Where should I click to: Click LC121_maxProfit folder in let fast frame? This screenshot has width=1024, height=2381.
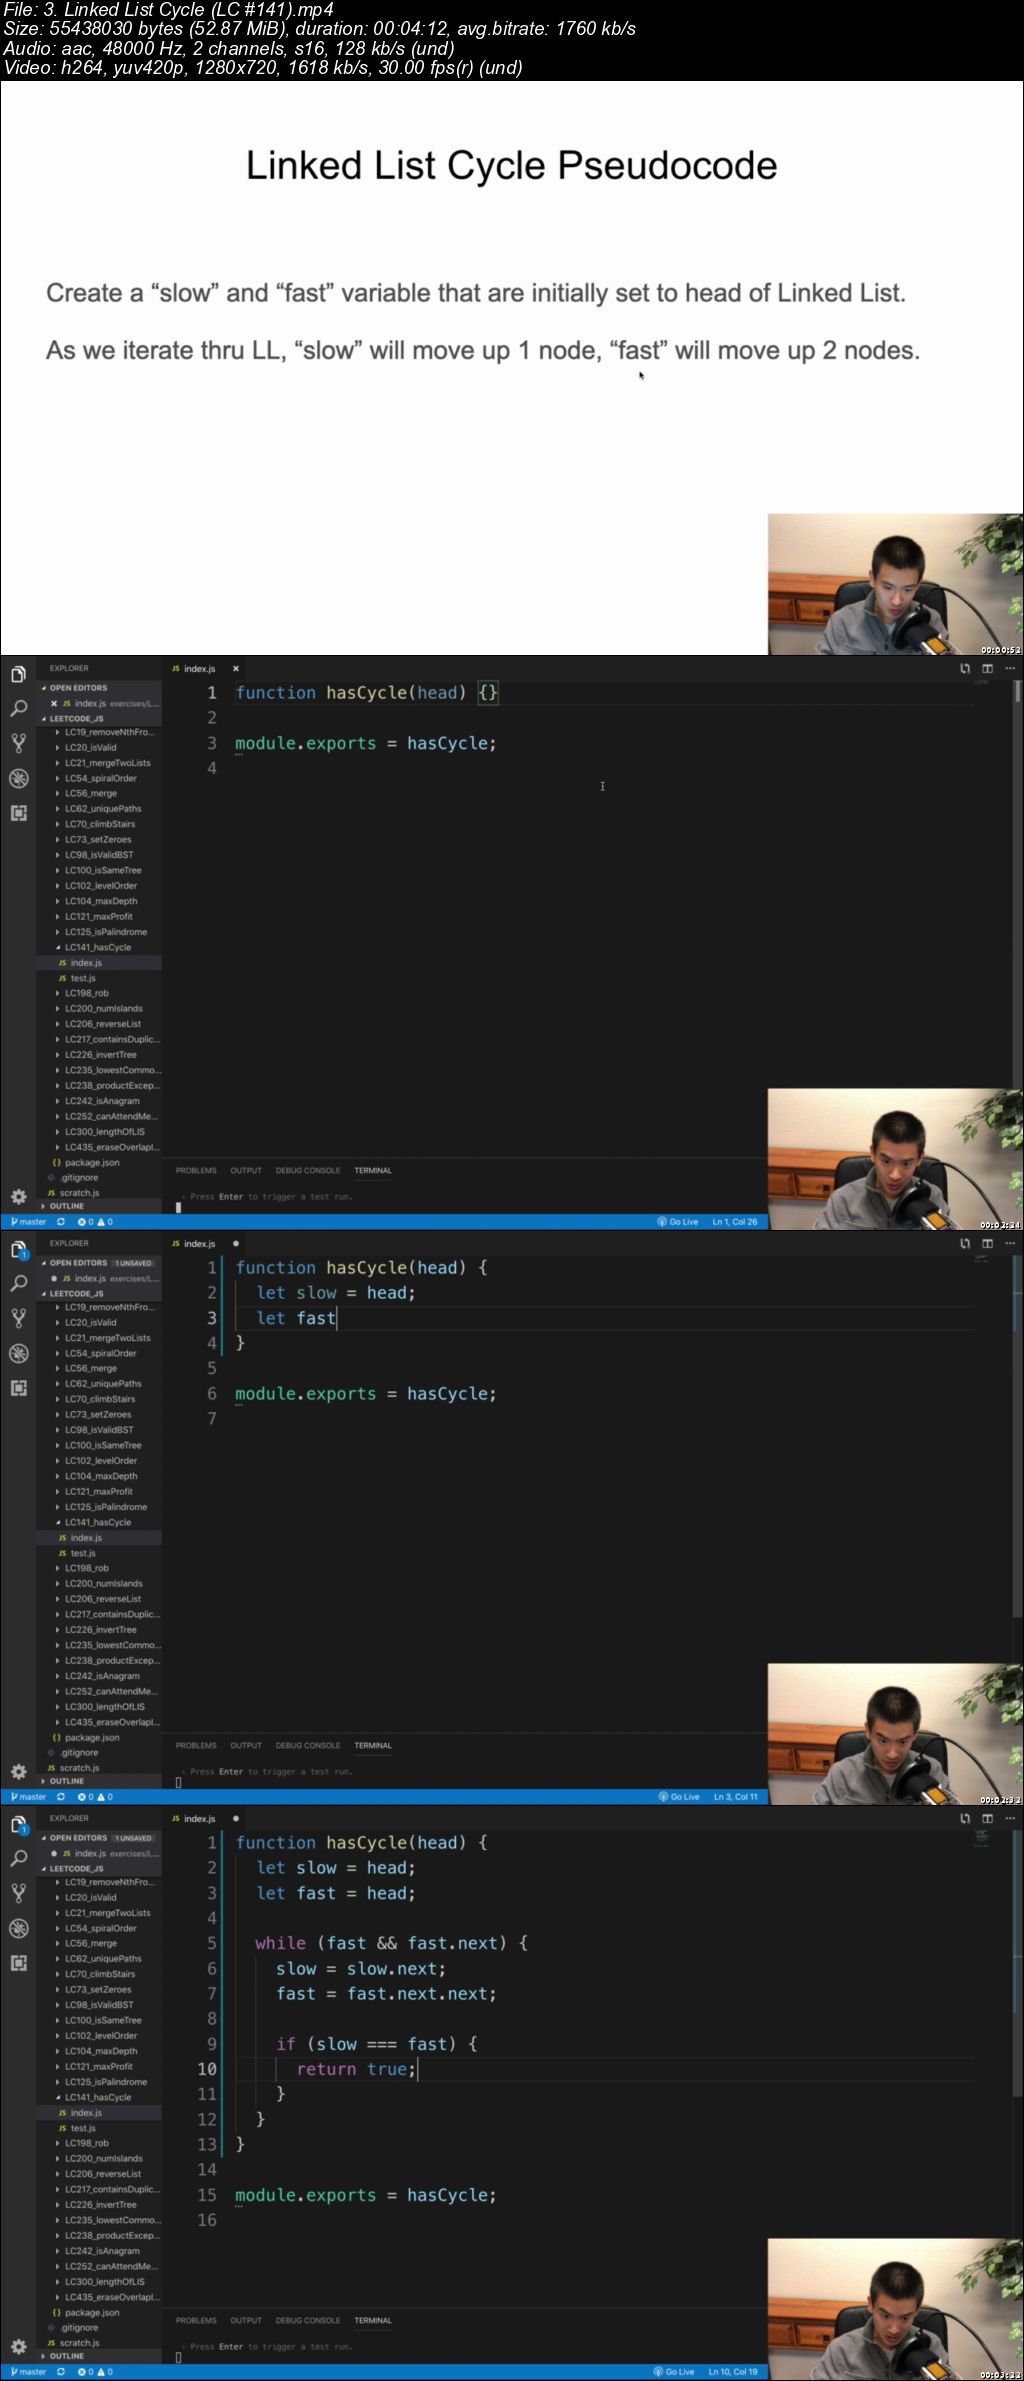pyautogui.click(x=100, y=1491)
